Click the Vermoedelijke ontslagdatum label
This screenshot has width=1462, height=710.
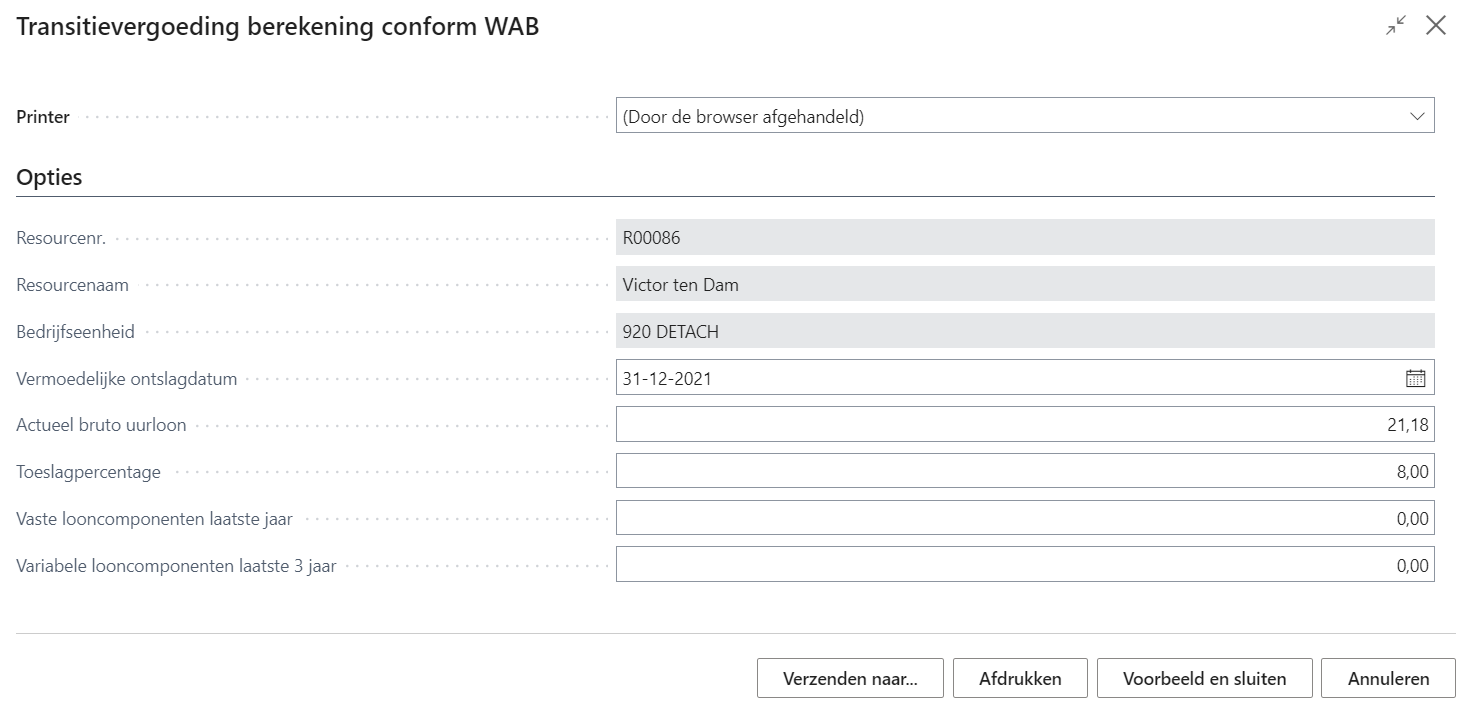tap(127, 379)
